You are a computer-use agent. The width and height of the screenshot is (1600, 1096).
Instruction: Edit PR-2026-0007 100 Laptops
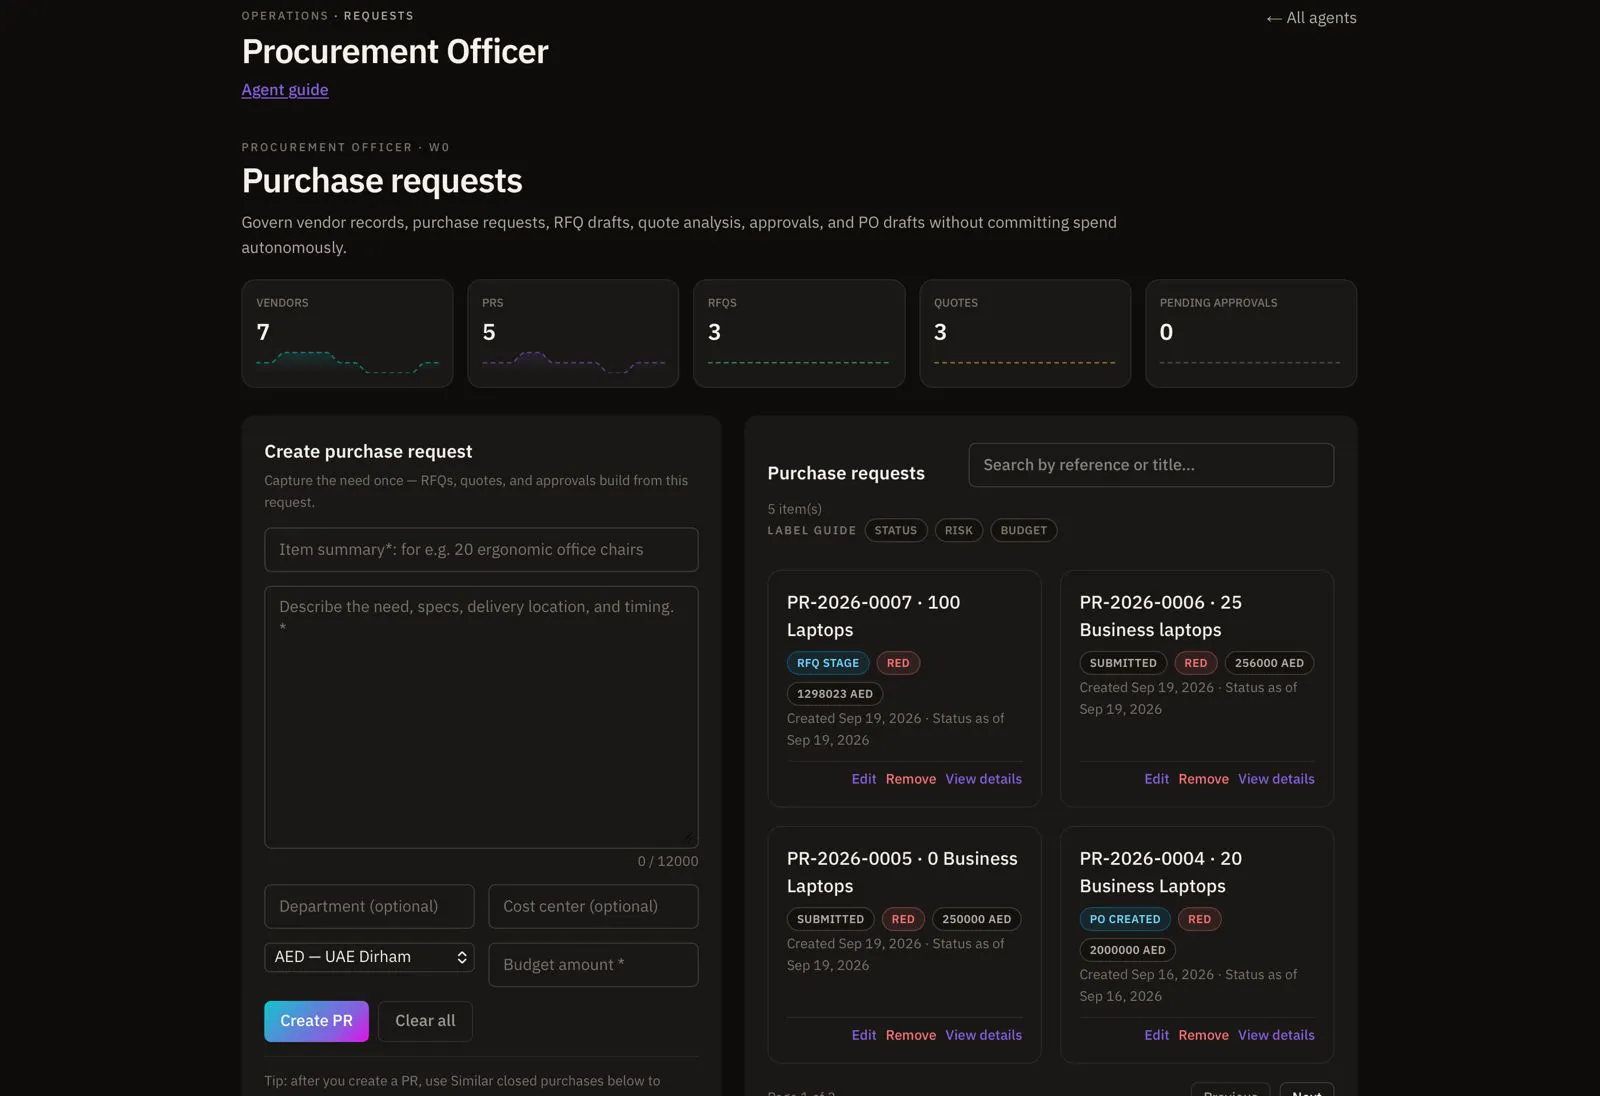[864, 779]
